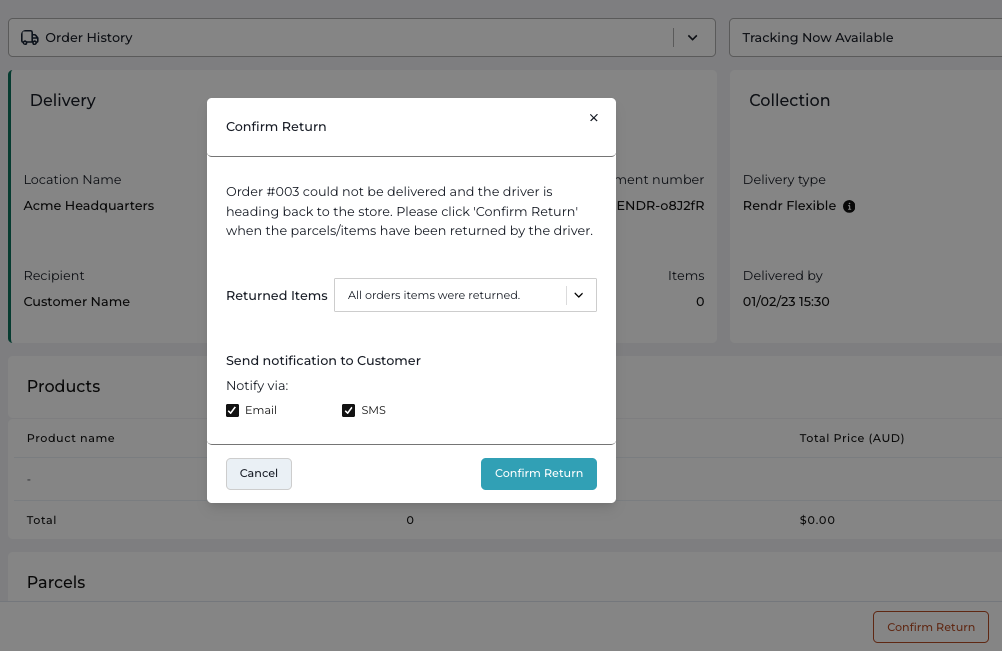The height and width of the screenshot is (651, 1002).
Task: Click the Product name column header
Action: [x=71, y=438]
